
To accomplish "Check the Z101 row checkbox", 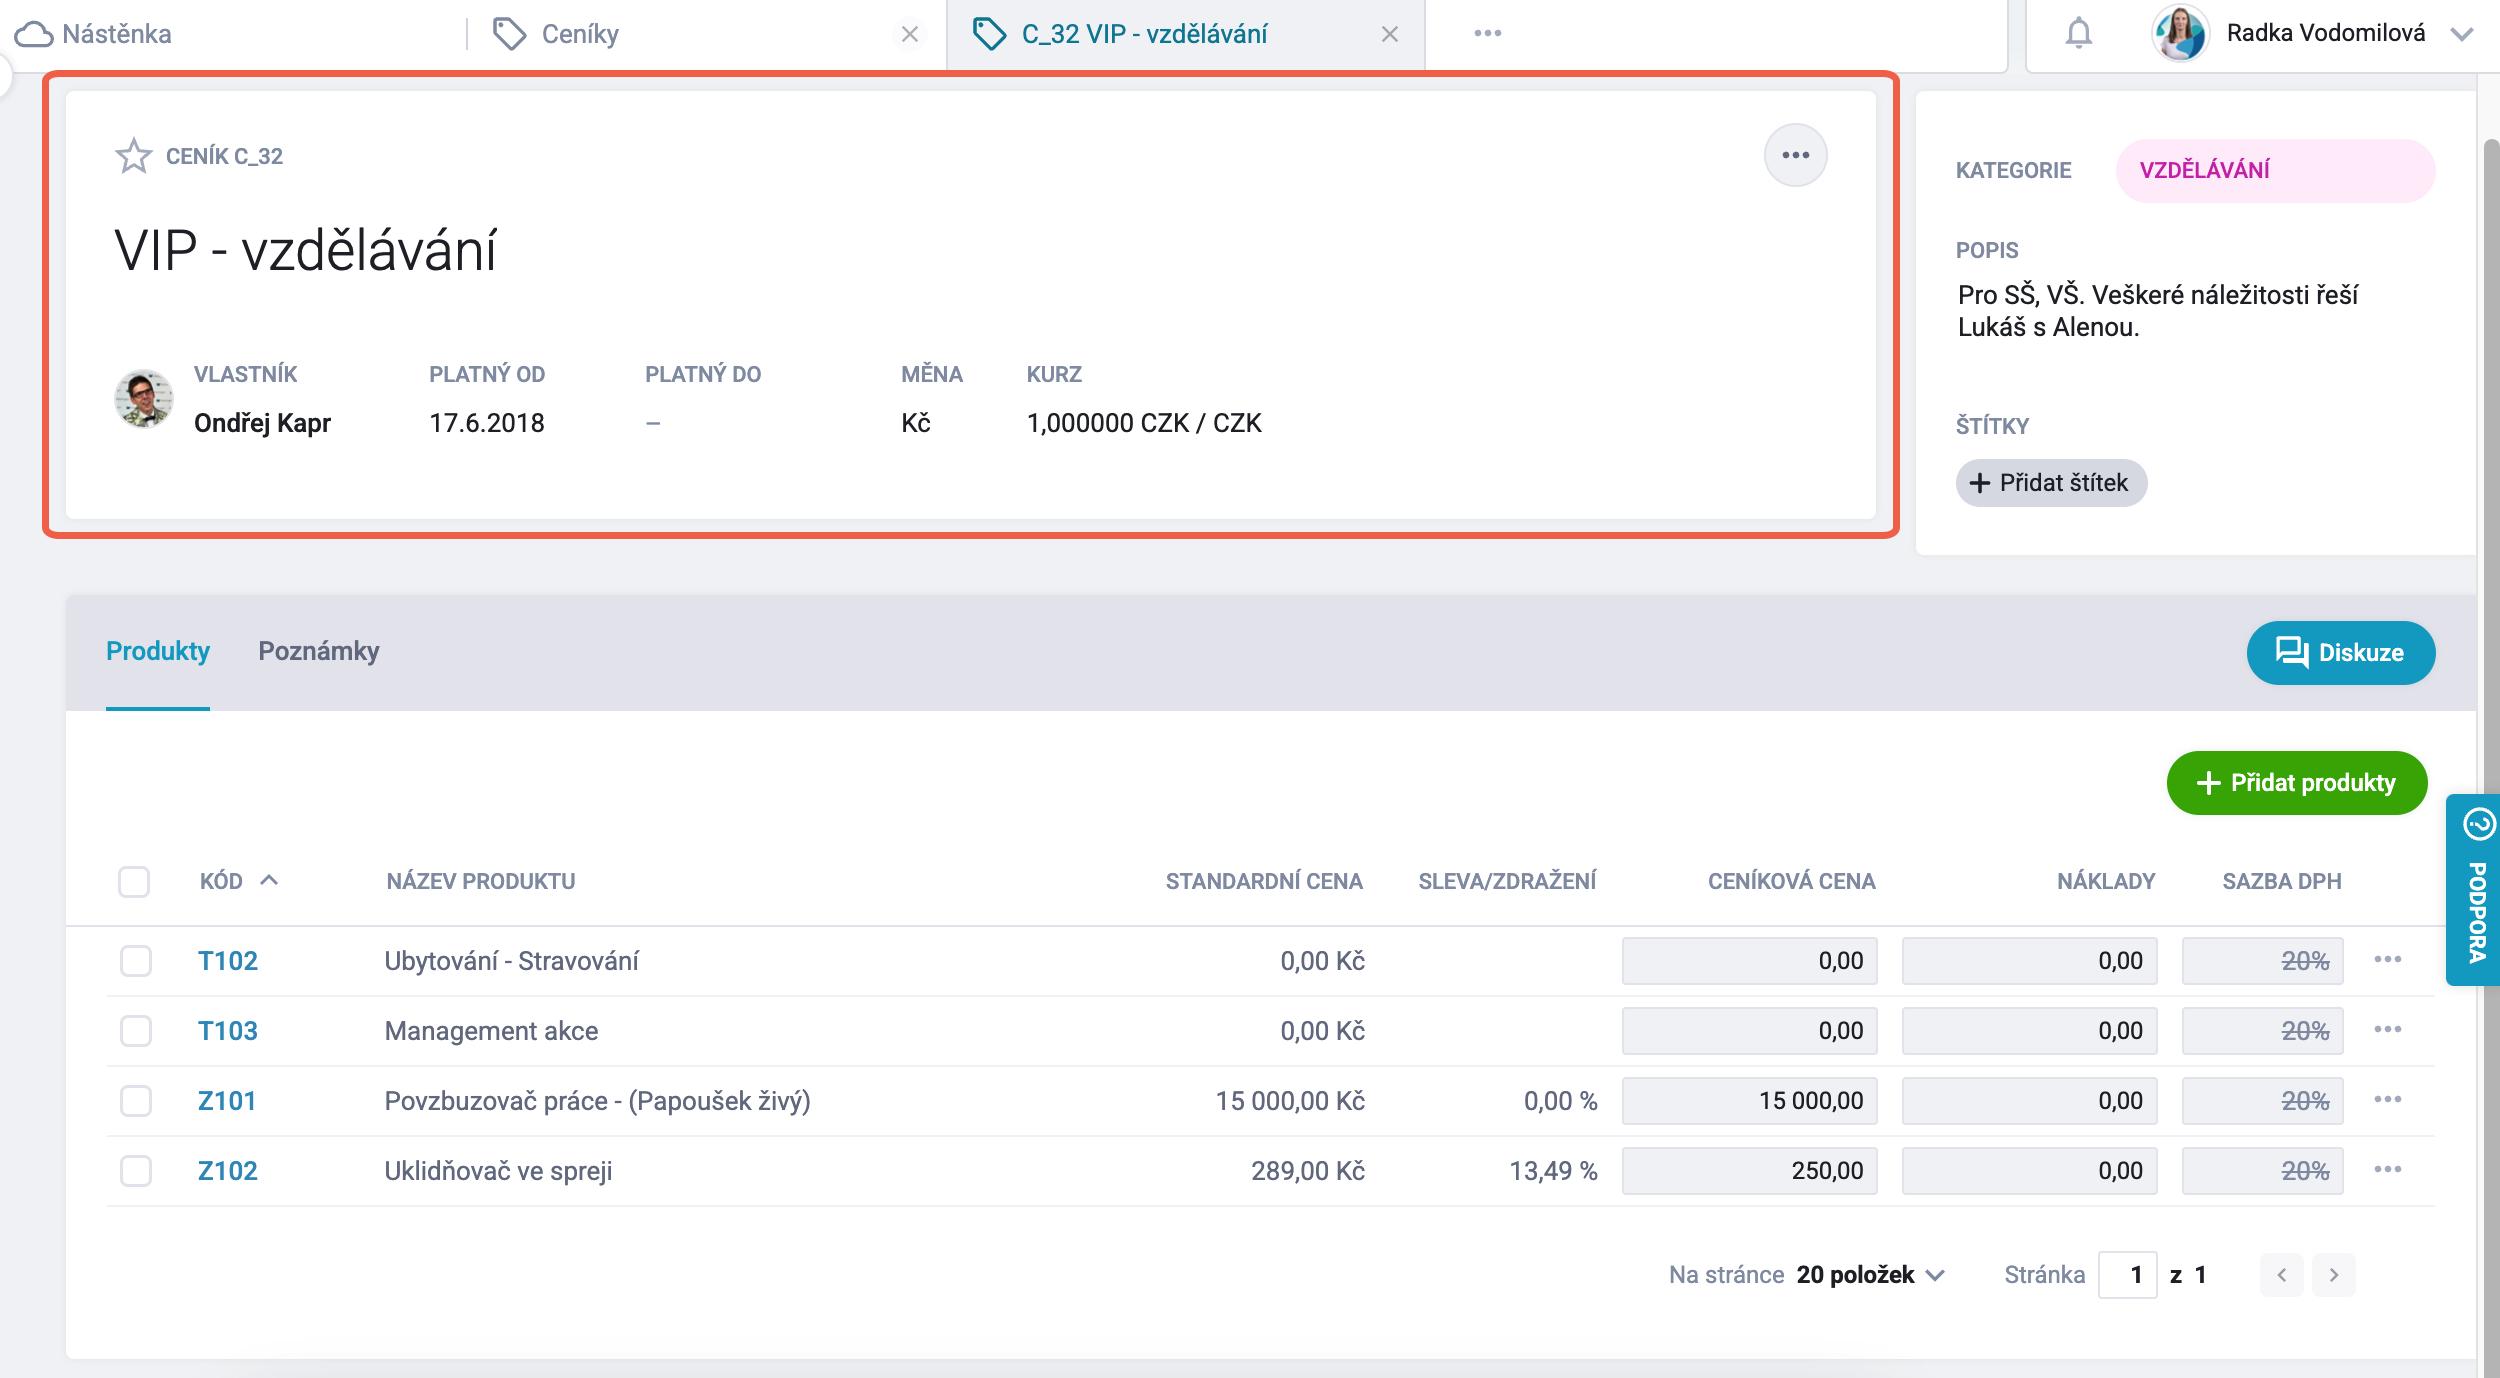I will tap(135, 1101).
